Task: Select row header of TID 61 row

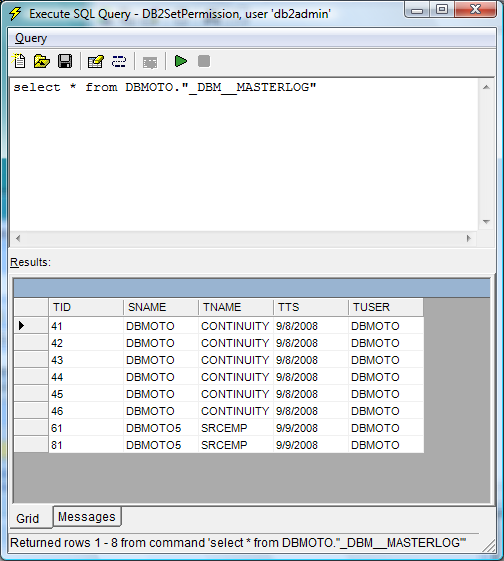Action: point(31,428)
